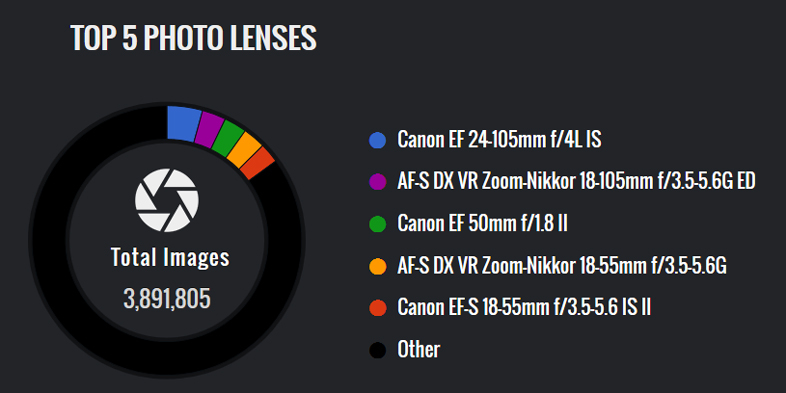The image size is (786, 393).
Task: Select the red donut chart segment
Action: click(x=257, y=163)
